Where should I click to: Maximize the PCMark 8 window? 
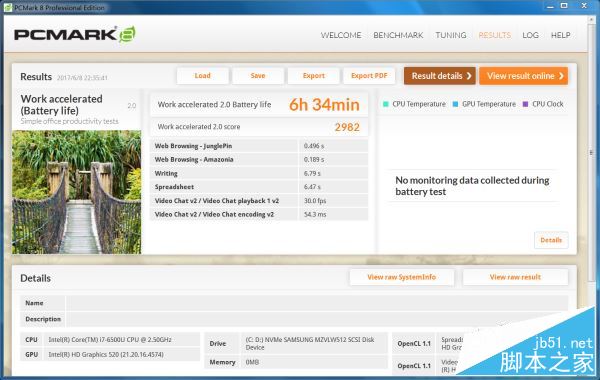tap(564, 6)
